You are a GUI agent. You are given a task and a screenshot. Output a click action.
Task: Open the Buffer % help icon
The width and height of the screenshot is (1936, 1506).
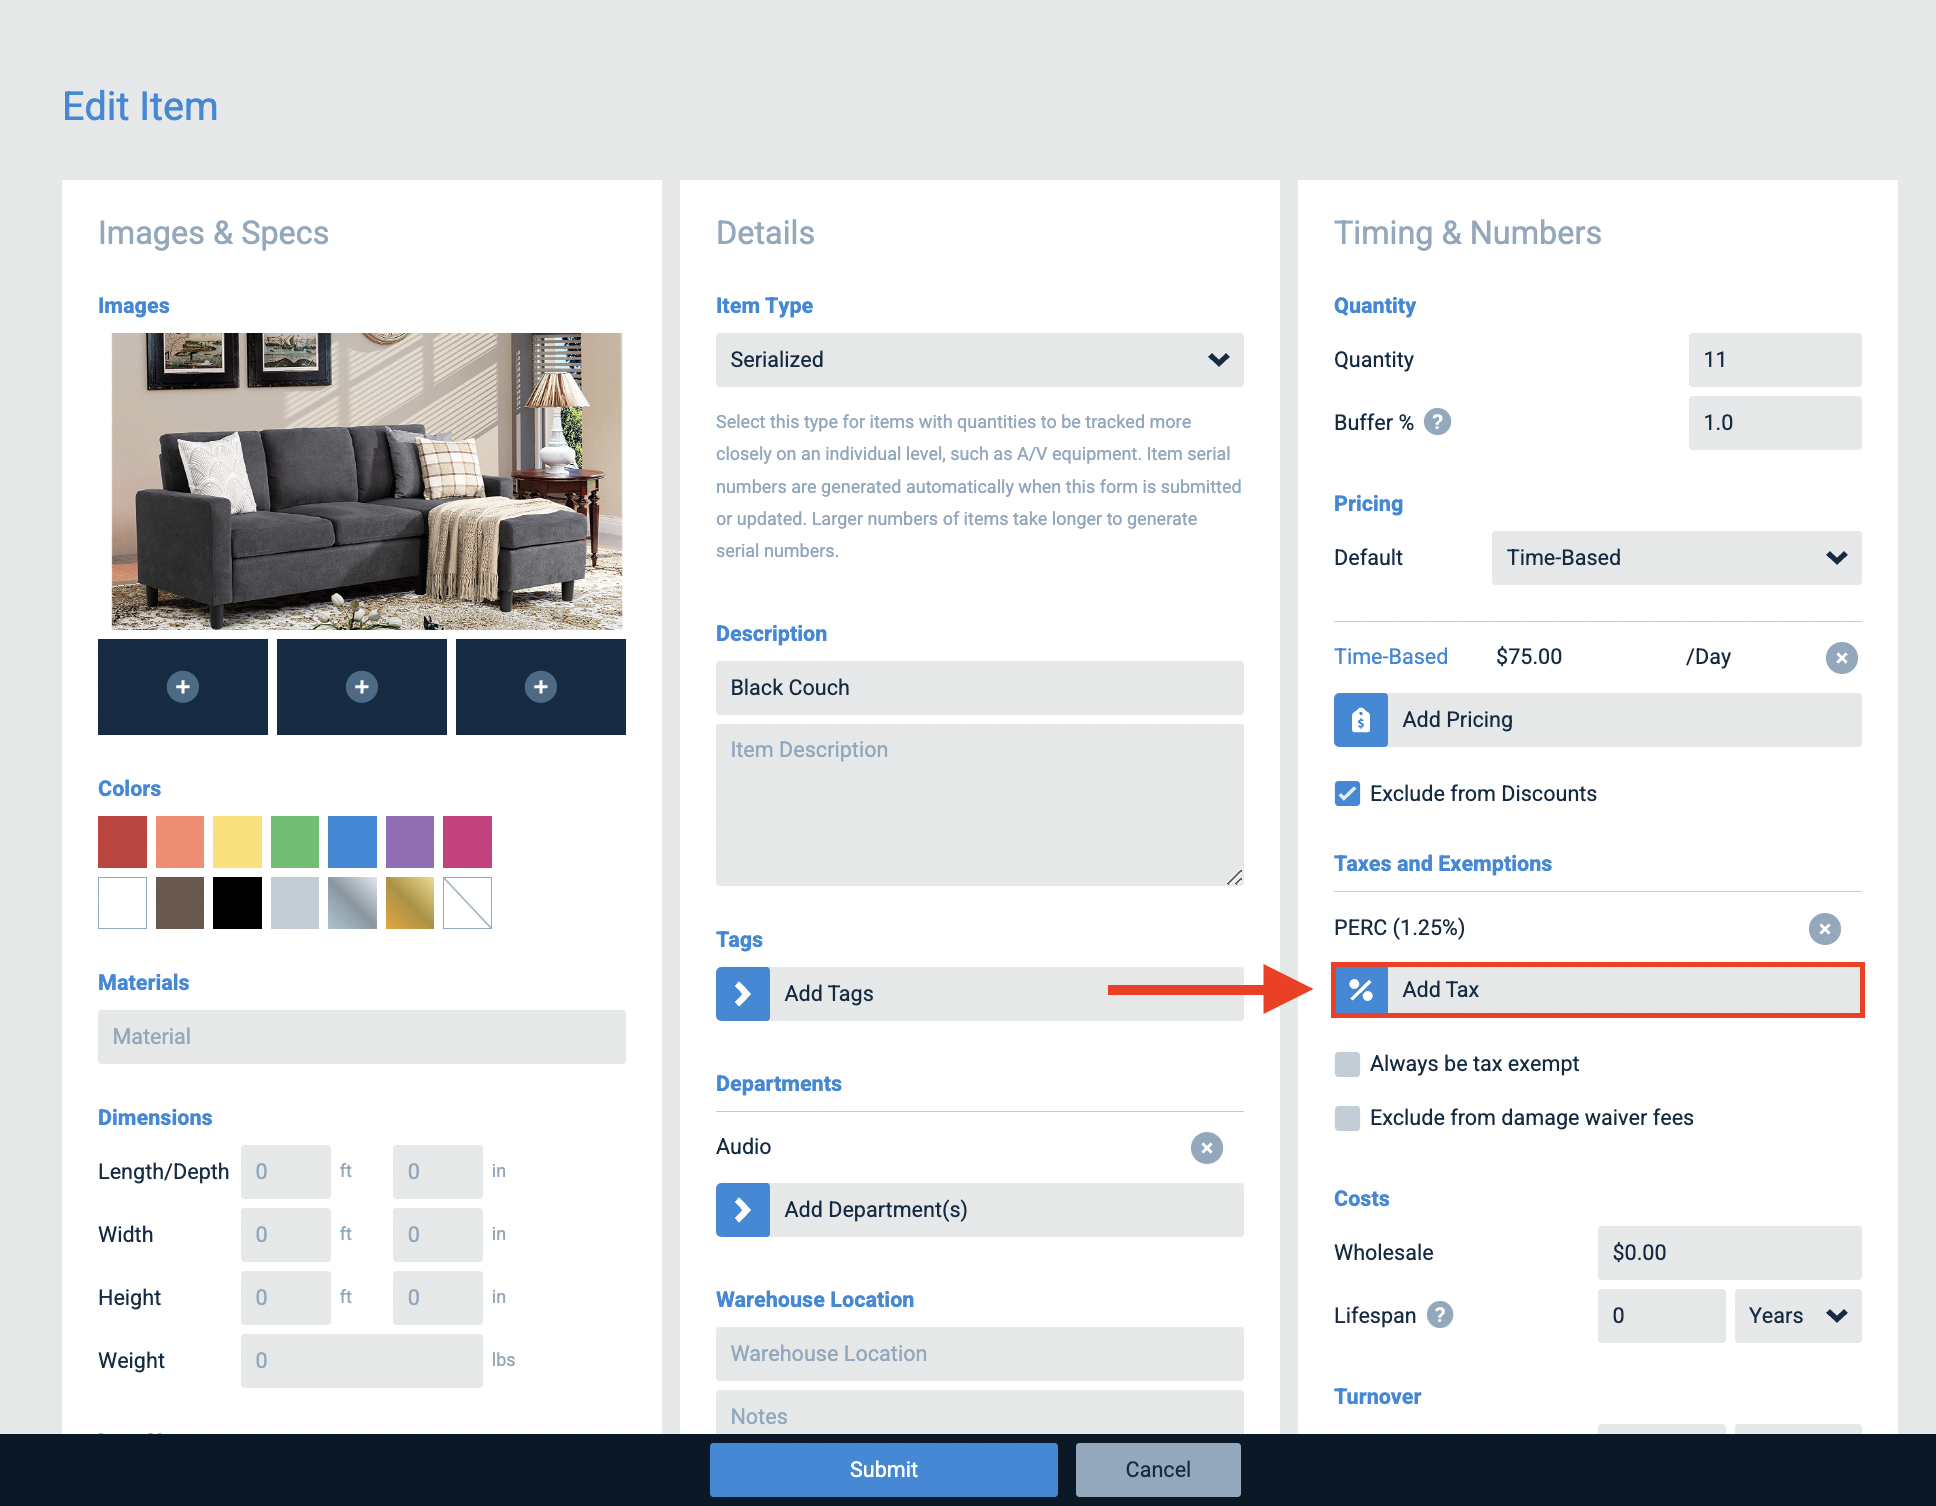[x=1437, y=422]
